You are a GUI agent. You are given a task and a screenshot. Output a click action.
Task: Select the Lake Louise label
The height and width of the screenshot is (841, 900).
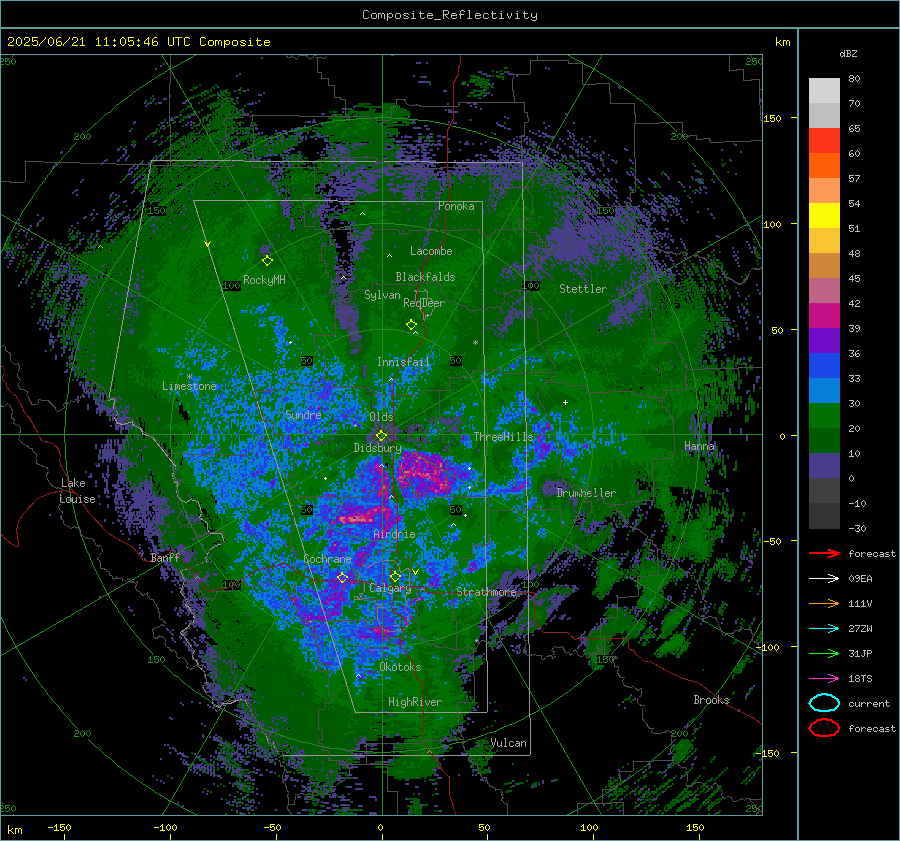(77, 491)
